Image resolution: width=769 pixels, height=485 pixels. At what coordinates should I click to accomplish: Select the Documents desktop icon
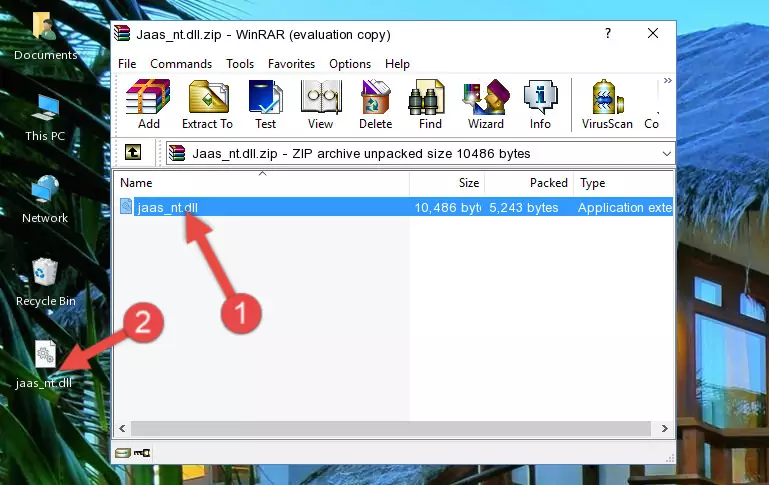pos(46,37)
